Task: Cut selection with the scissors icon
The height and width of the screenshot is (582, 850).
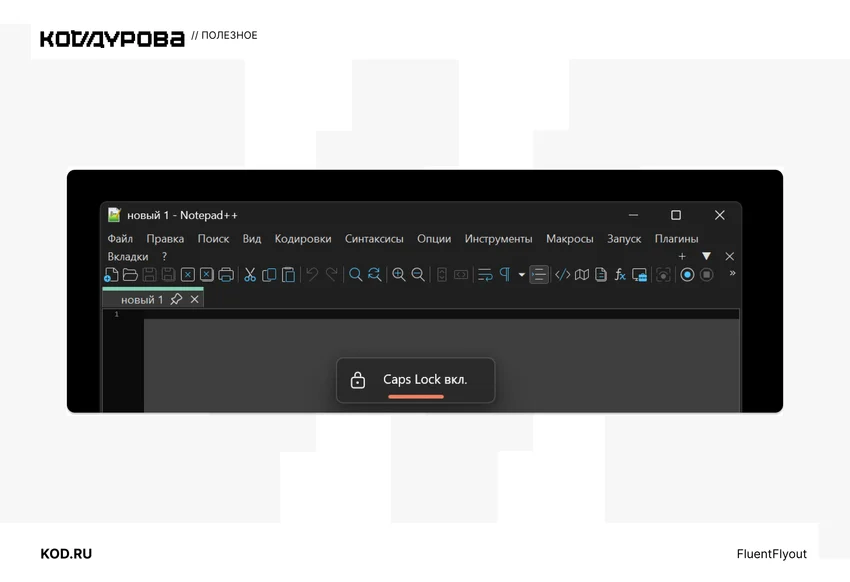Action: click(250, 275)
